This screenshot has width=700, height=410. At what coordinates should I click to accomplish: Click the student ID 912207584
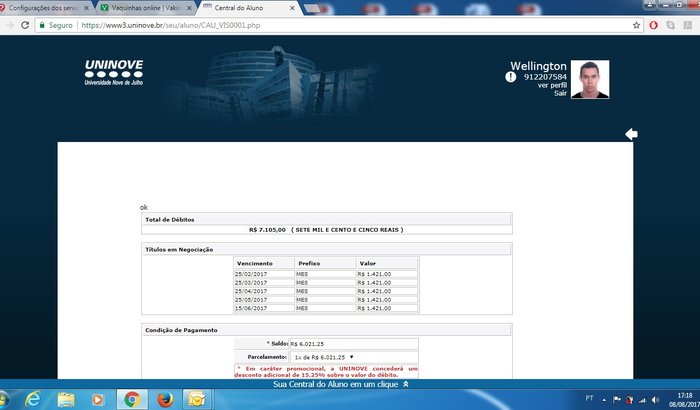click(x=545, y=77)
